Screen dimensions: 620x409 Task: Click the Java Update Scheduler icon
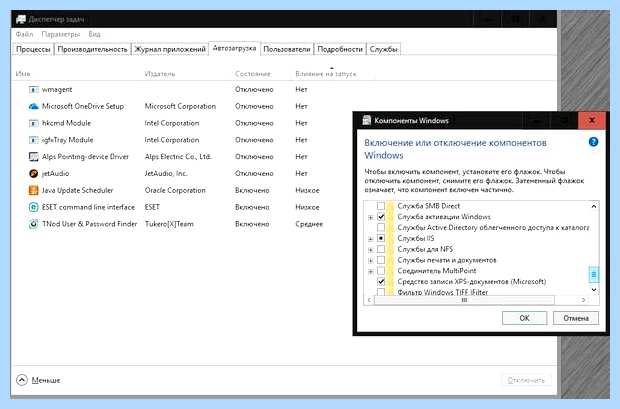(x=34, y=190)
